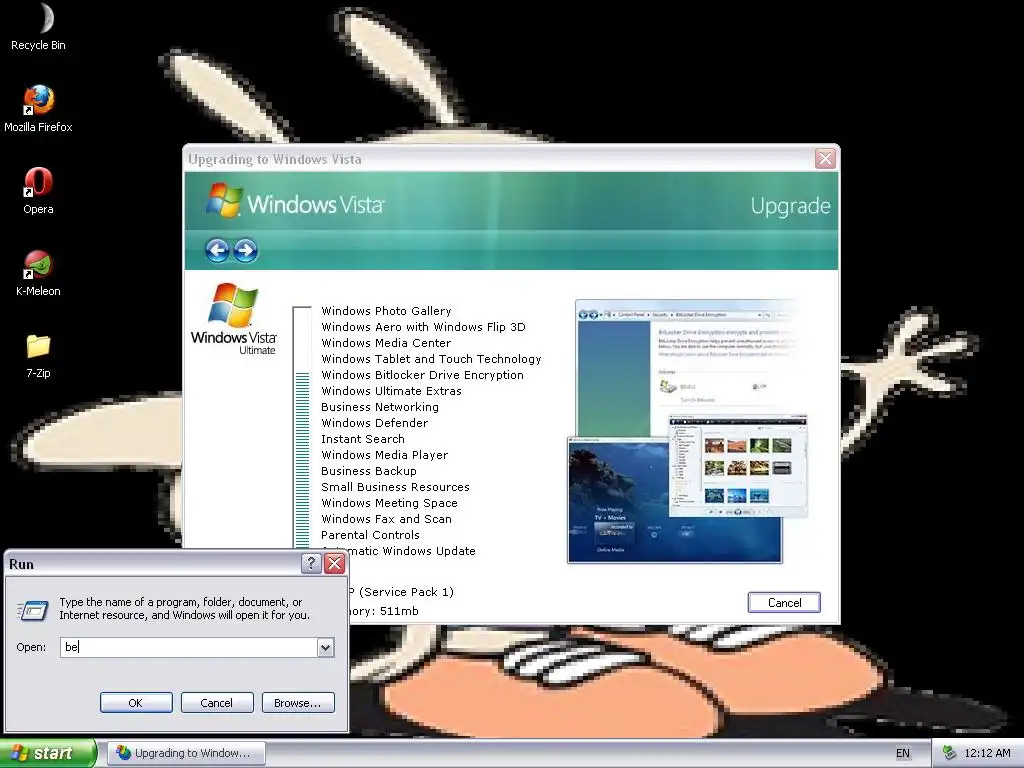Click the Open text field containing 'be'
1024x768 pixels.
[189, 647]
